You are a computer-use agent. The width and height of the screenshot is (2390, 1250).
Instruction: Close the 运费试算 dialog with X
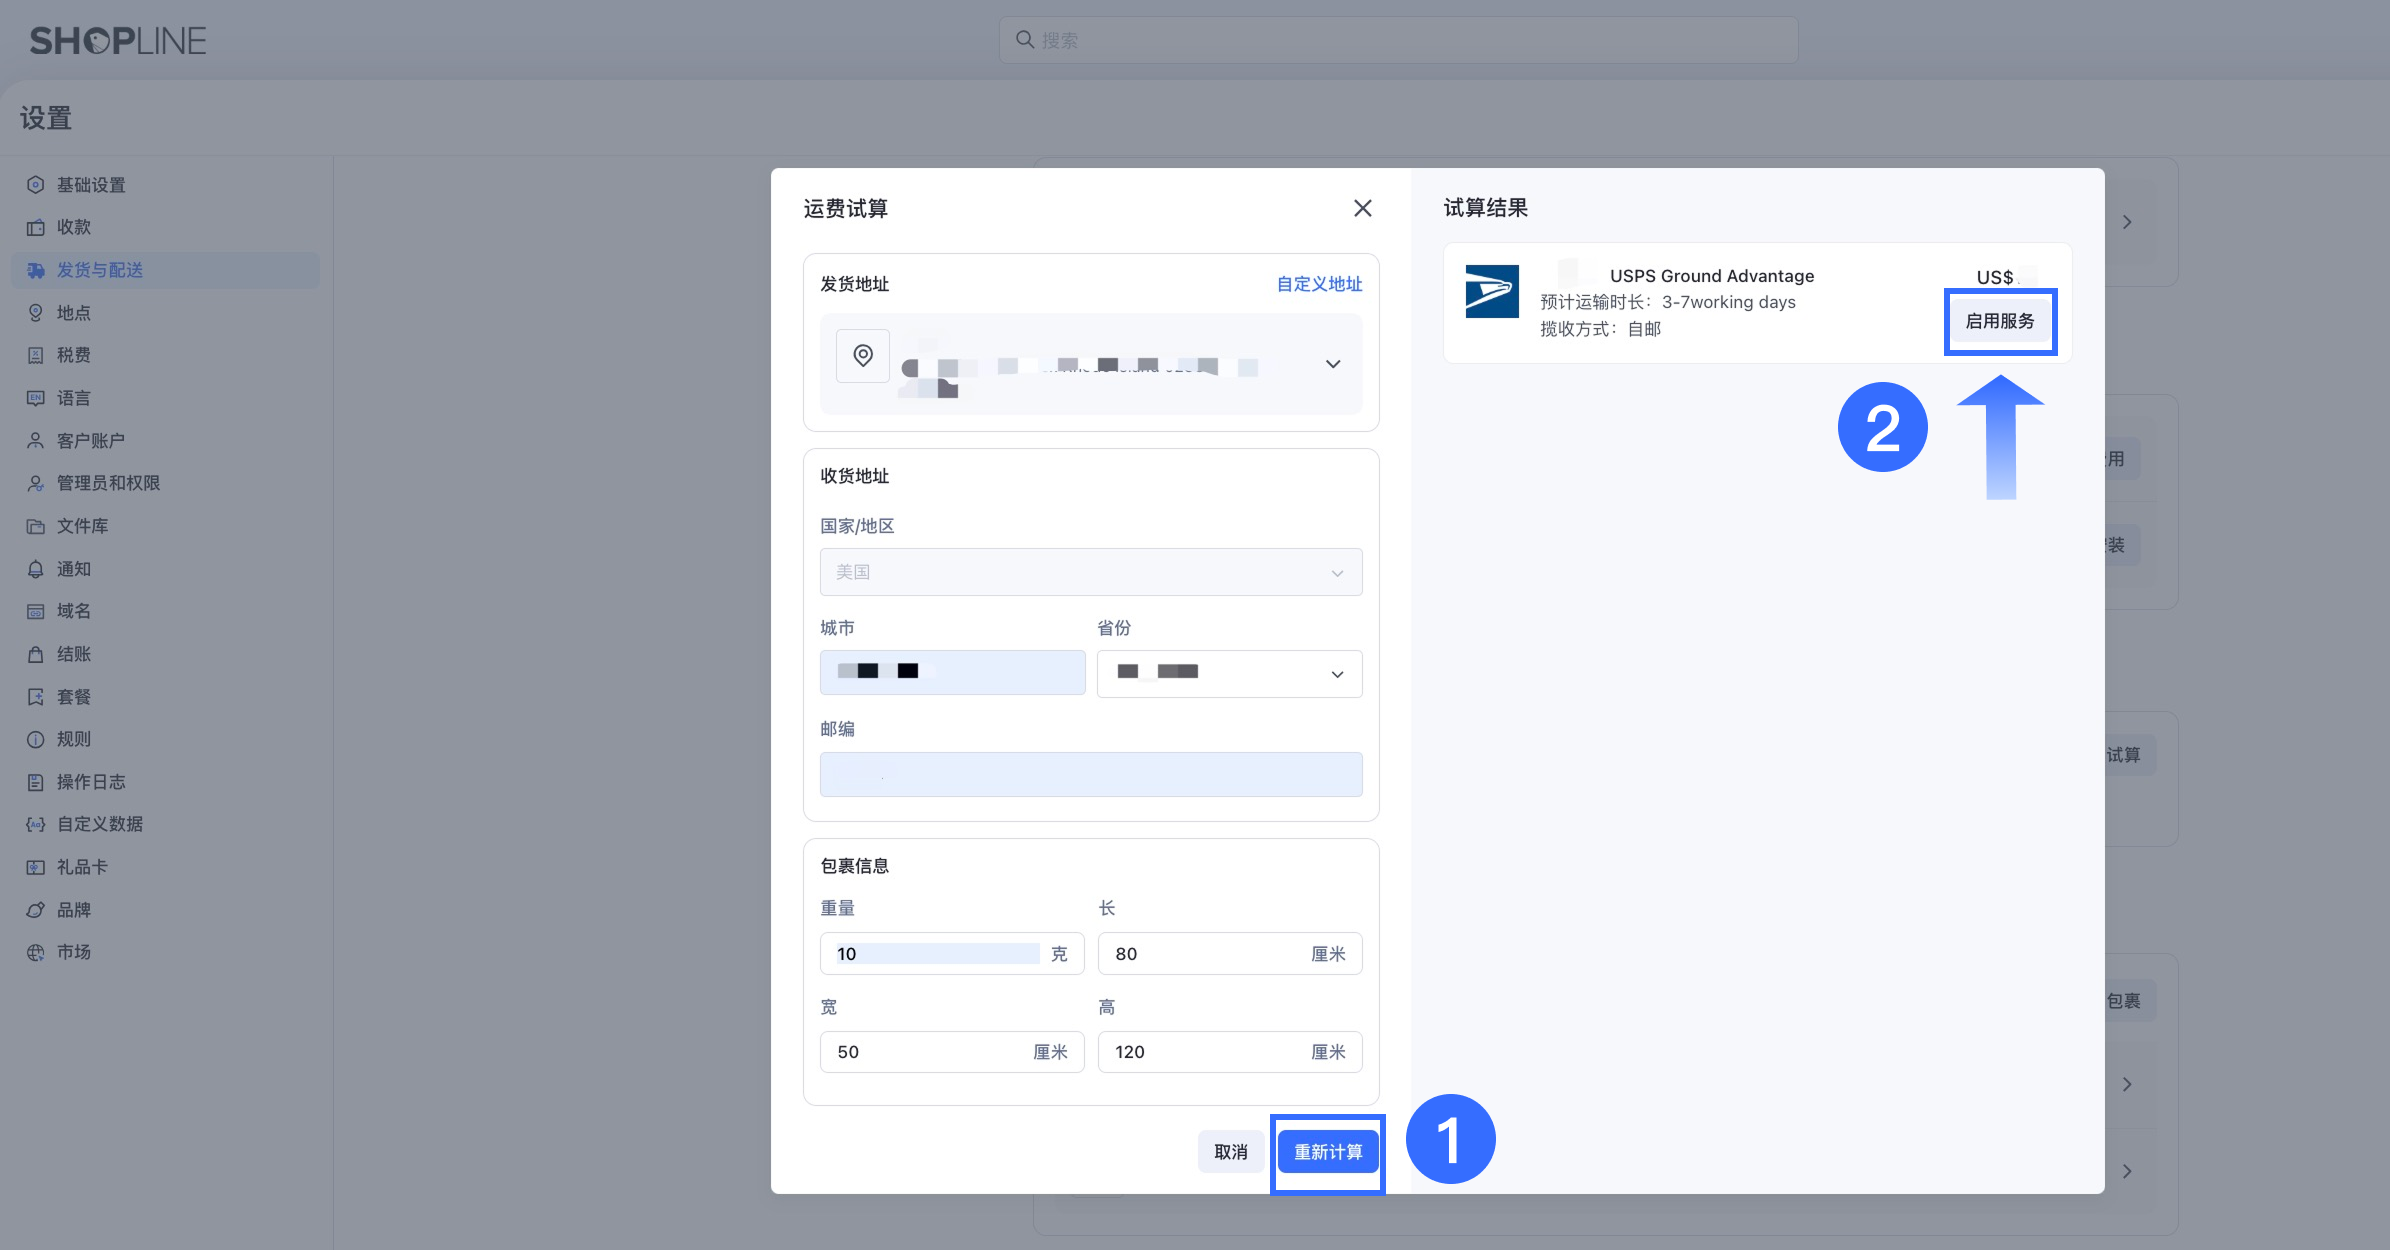coord(1362,208)
